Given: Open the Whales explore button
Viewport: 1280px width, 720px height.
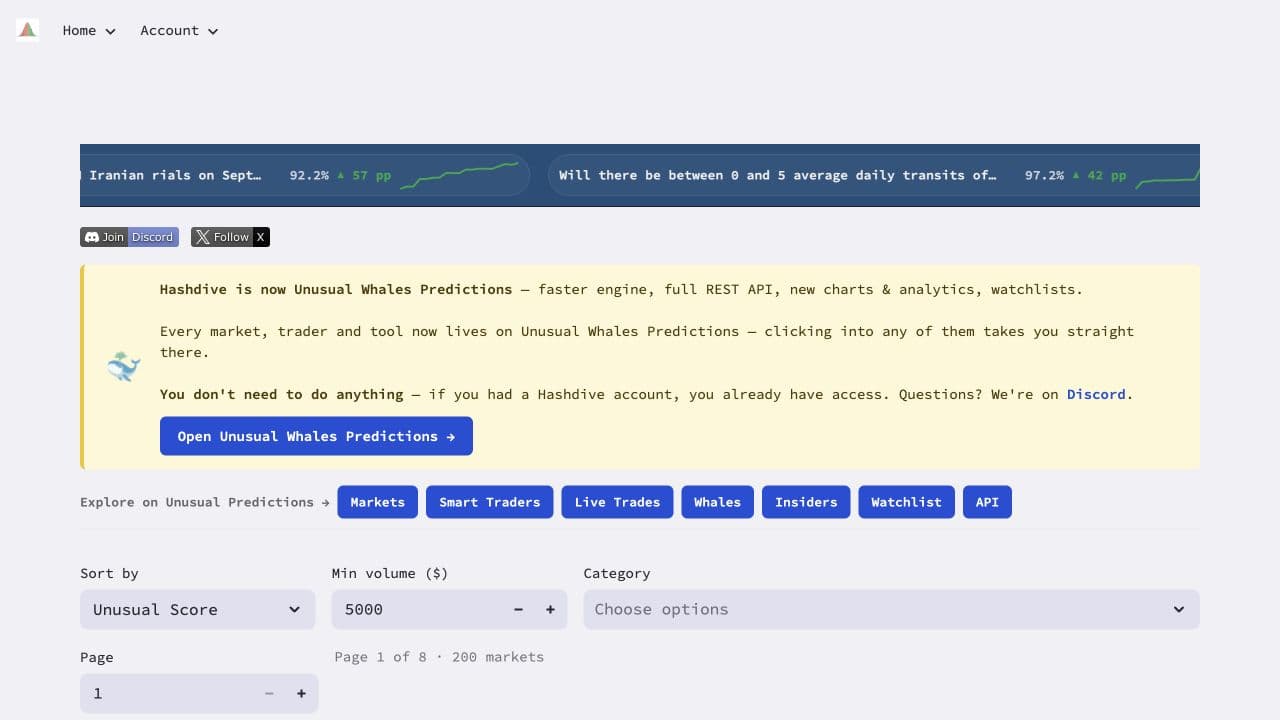Looking at the screenshot, I should (x=718, y=502).
